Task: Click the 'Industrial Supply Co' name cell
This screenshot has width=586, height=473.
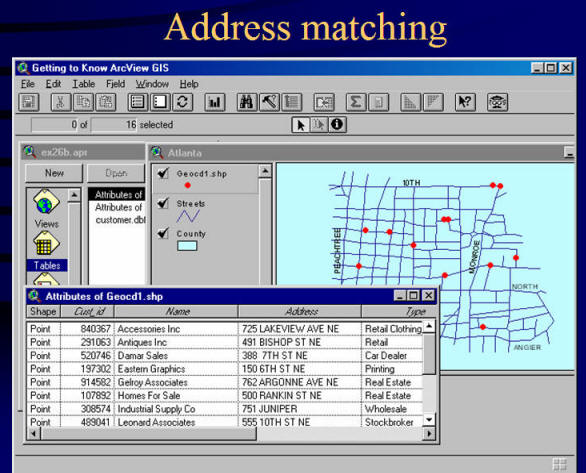Action: [176, 409]
